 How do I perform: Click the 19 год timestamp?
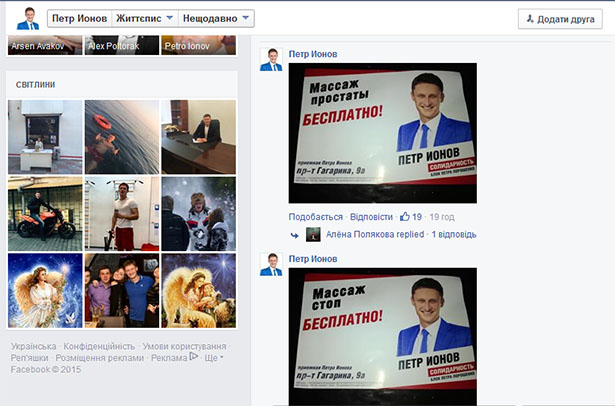442,217
